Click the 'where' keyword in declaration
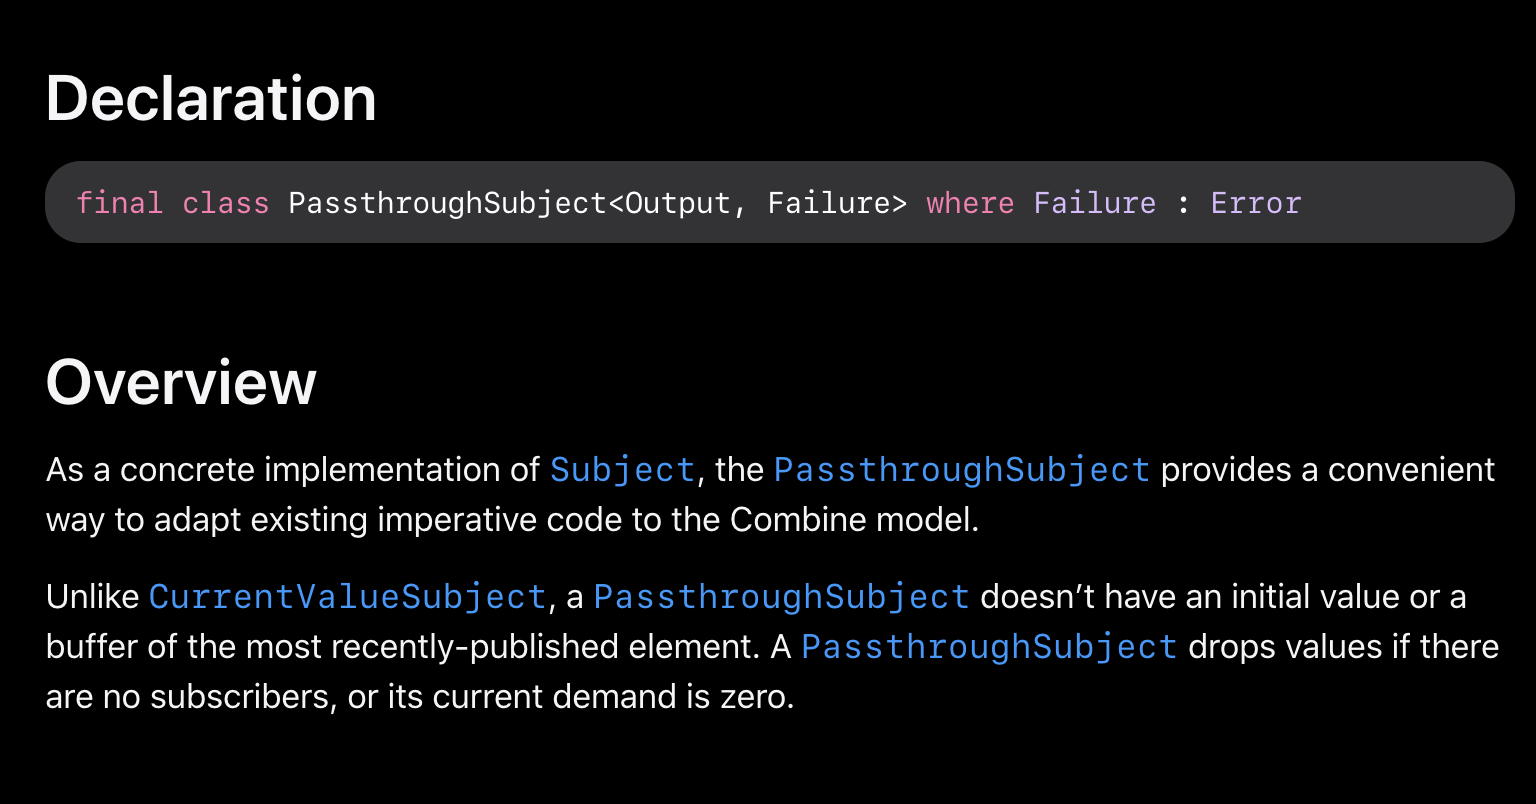The image size is (1536, 804). click(x=970, y=203)
